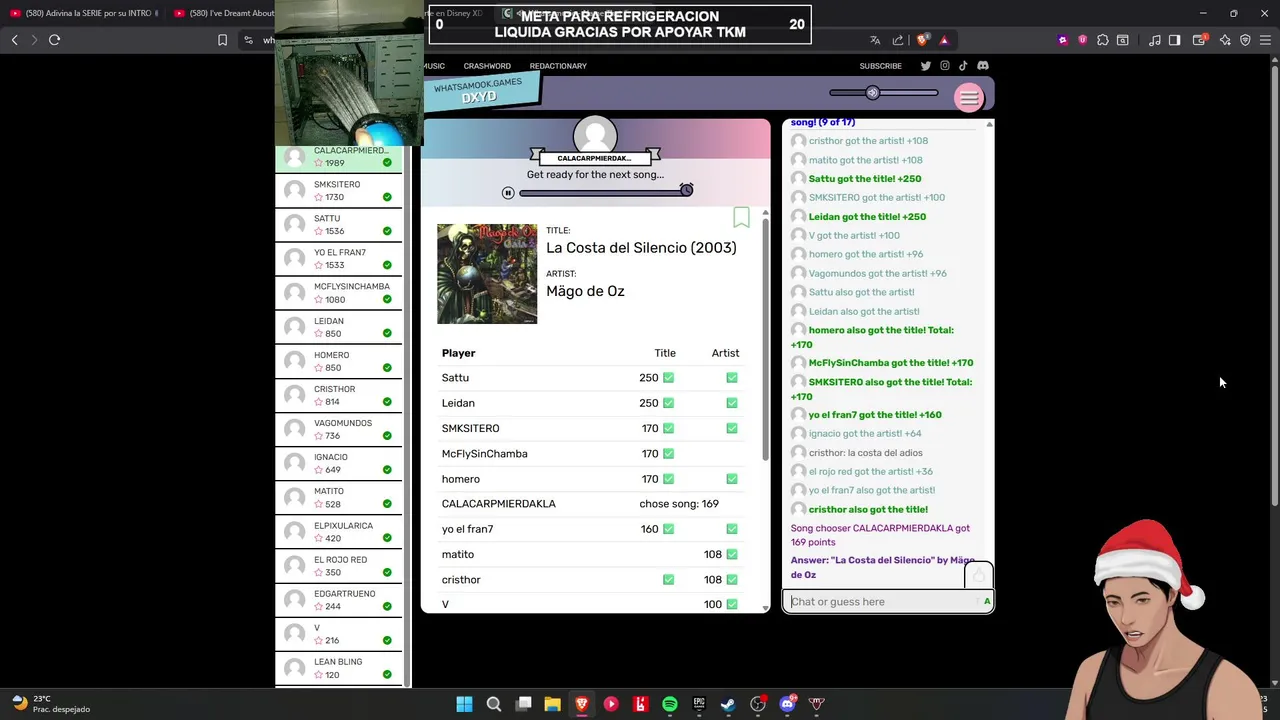The height and width of the screenshot is (720, 1280).
Task: Switch to the Adivina la SERIE YouTube tab
Action: (85, 13)
